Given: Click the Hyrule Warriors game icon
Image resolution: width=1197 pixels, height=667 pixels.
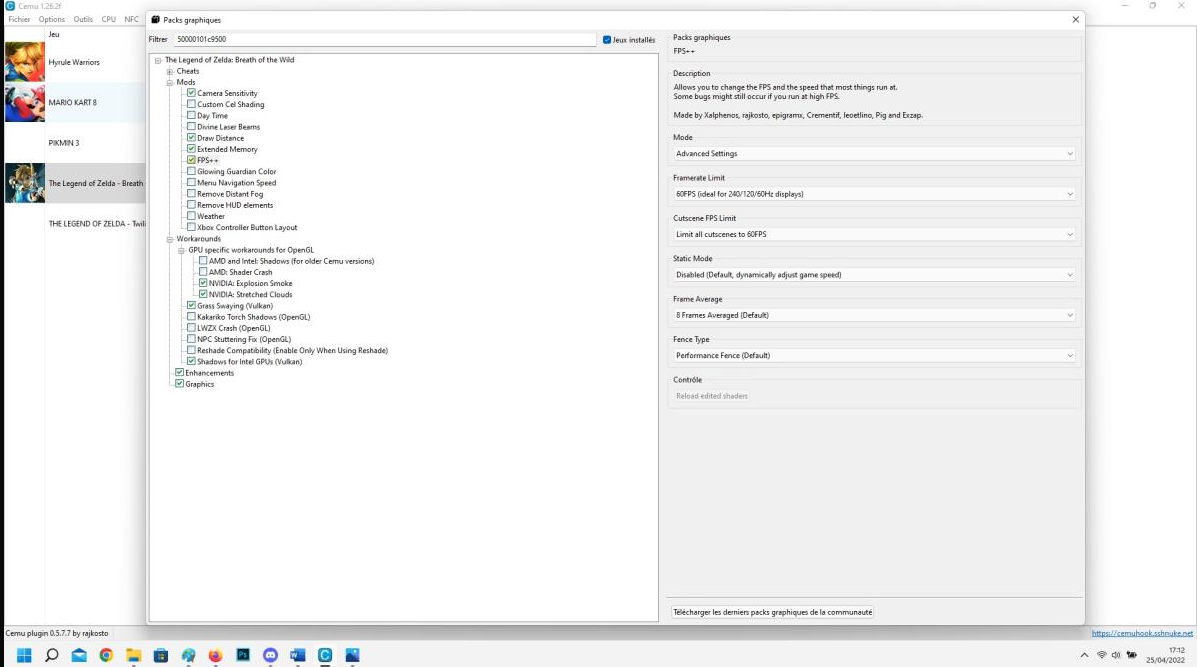Looking at the screenshot, I should click(24, 62).
